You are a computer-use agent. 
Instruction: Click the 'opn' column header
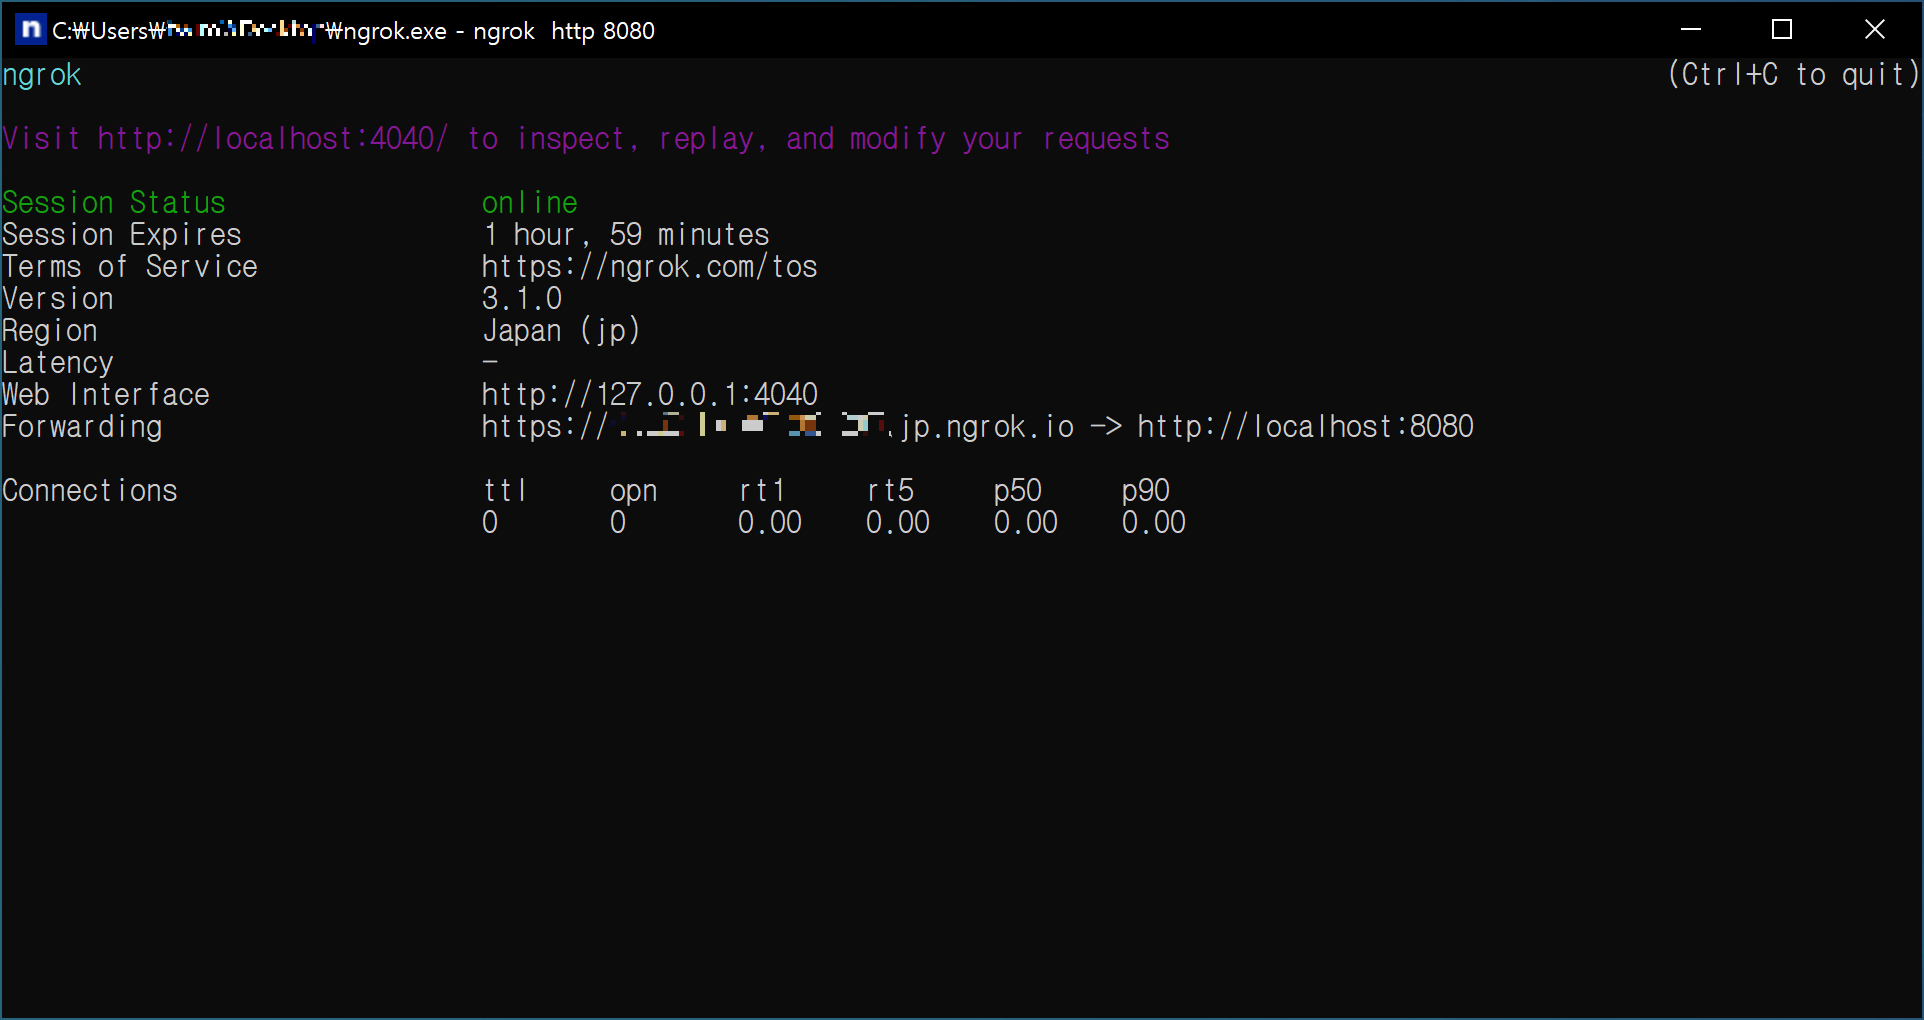click(x=634, y=492)
